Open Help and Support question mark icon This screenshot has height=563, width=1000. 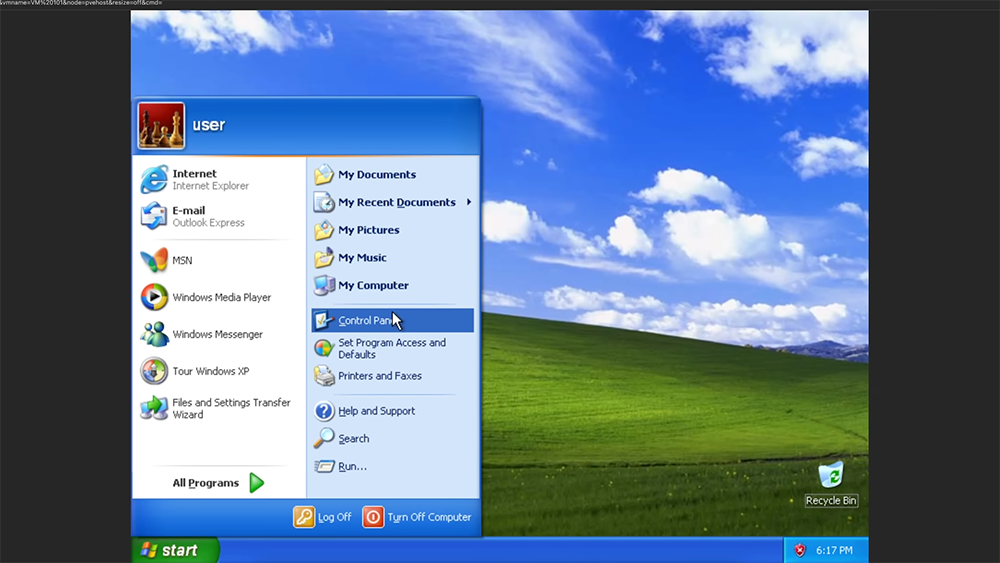(324, 411)
